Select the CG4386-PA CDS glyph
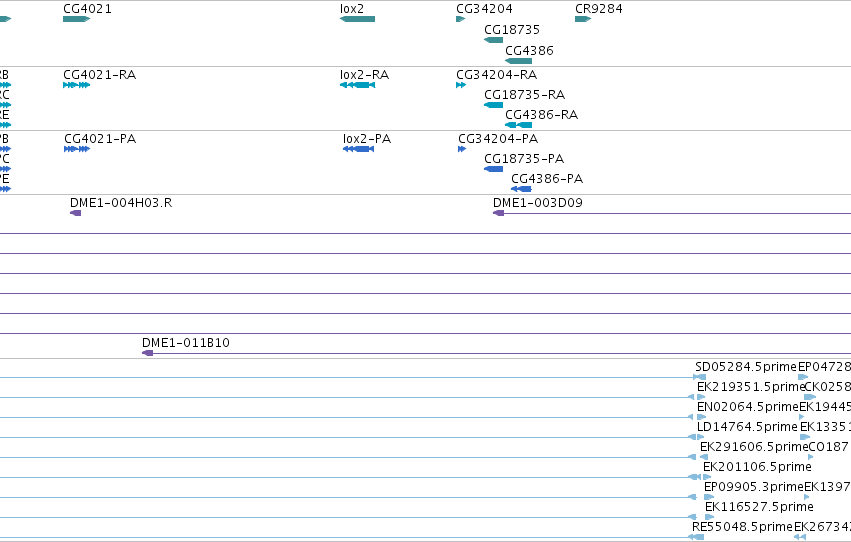Viewport: 851px width, 542px height. pyautogui.click(x=521, y=189)
